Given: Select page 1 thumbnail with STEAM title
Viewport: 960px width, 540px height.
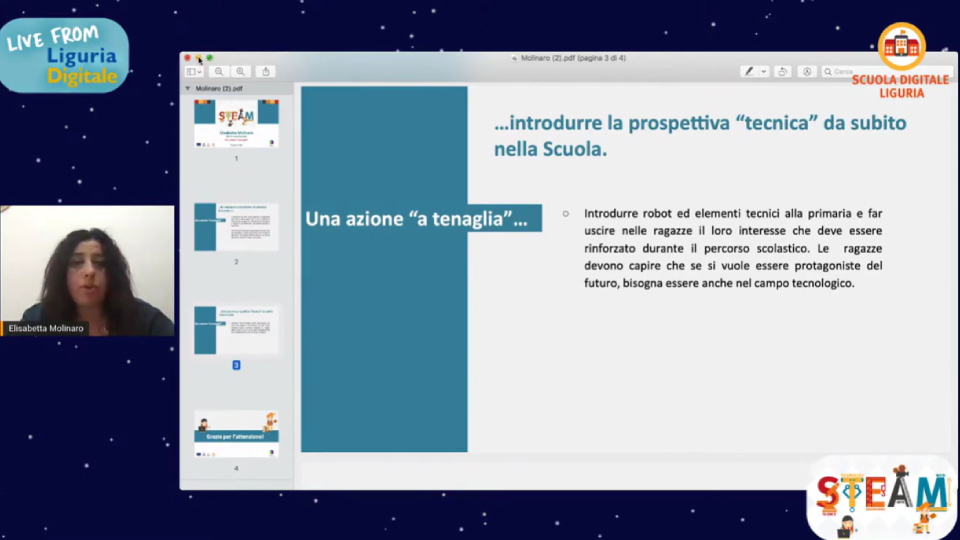Looking at the screenshot, I should [236, 124].
